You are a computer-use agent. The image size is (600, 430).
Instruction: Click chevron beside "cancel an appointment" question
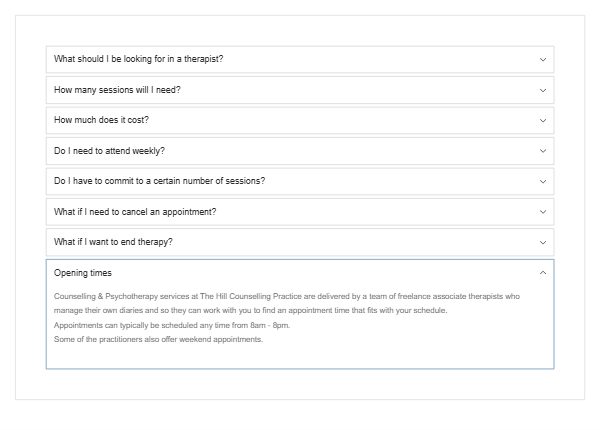[x=543, y=212]
